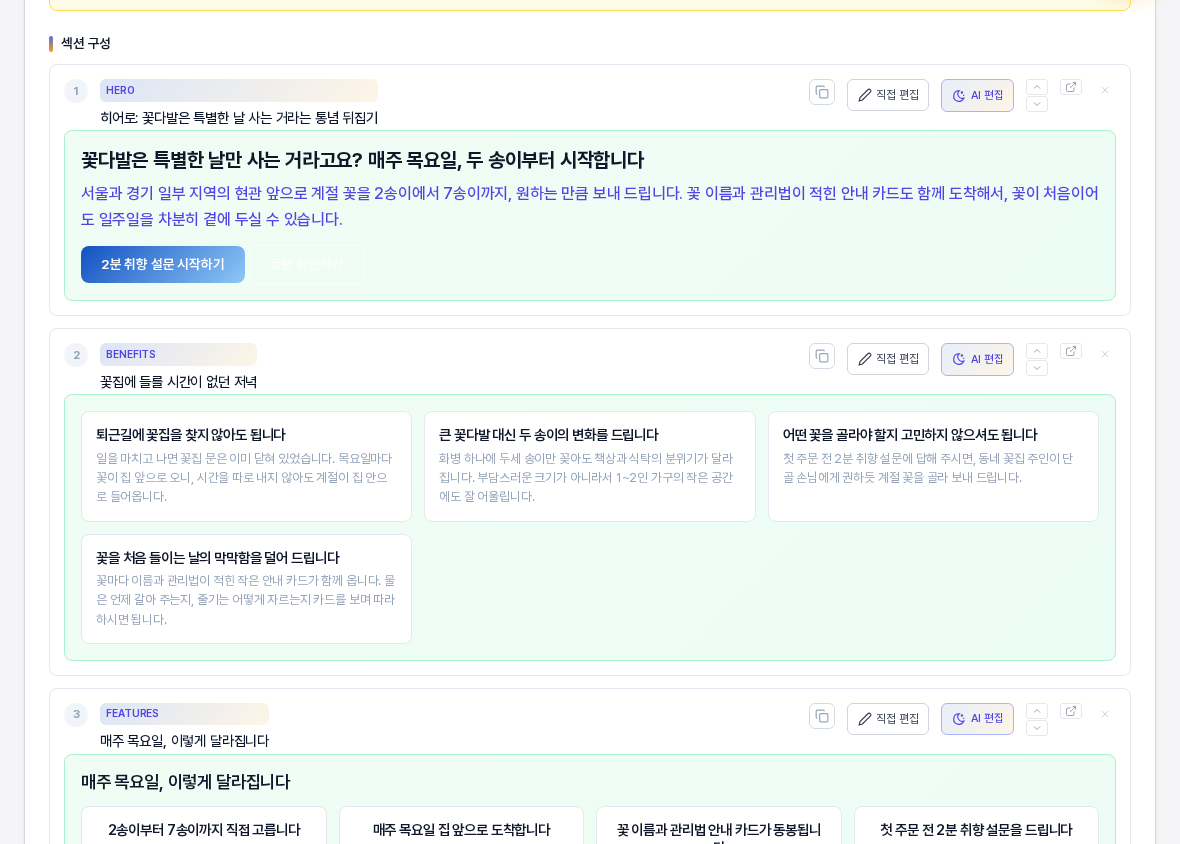Click the 섹션 구성 heading
The height and width of the screenshot is (844, 1180).
coord(86,44)
